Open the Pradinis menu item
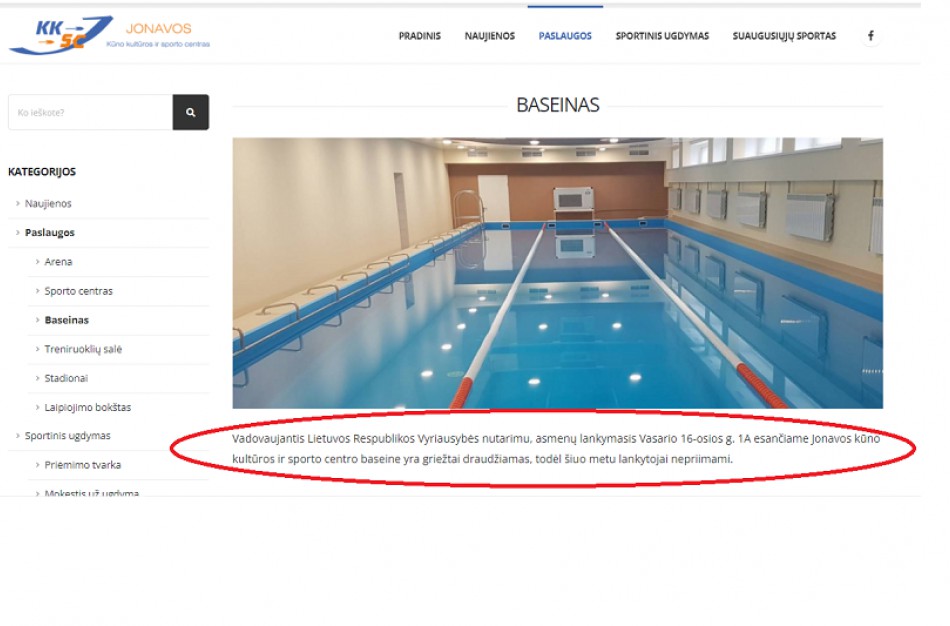This screenshot has width=950, height=626. pyautogui.click(x=419, y=36)
